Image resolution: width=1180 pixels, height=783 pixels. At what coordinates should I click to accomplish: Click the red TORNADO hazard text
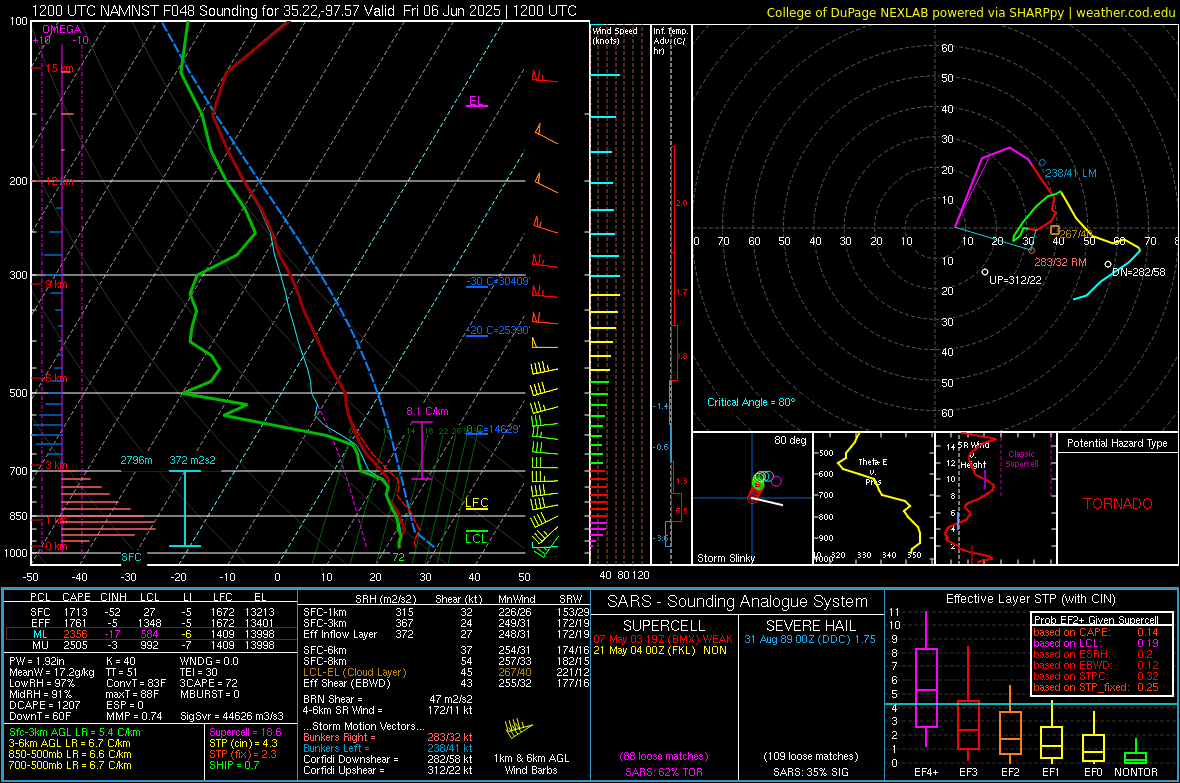[1118, 504]
